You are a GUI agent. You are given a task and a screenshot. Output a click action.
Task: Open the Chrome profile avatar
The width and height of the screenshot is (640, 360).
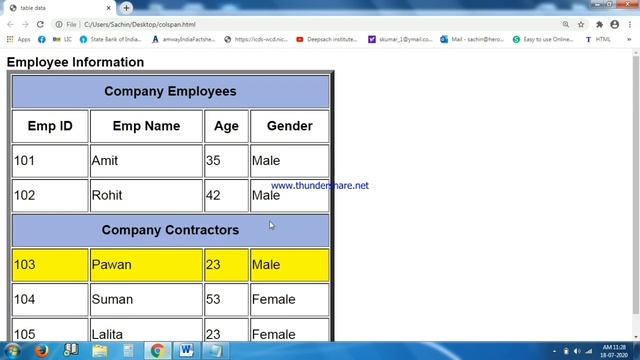tap(615, 24)
